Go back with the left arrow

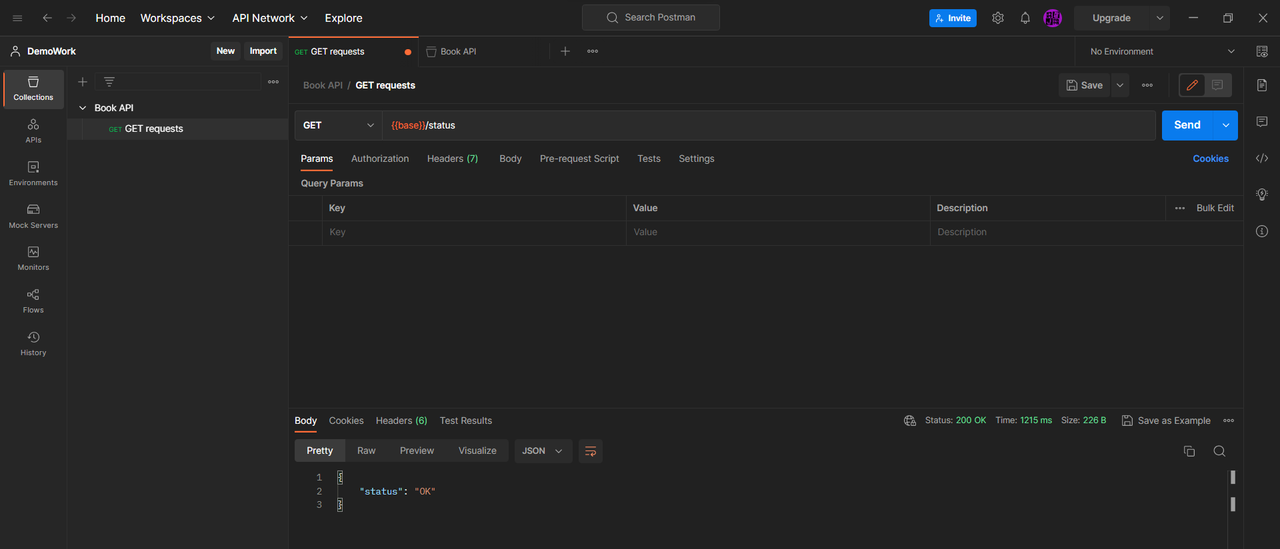tap(47, 18)
